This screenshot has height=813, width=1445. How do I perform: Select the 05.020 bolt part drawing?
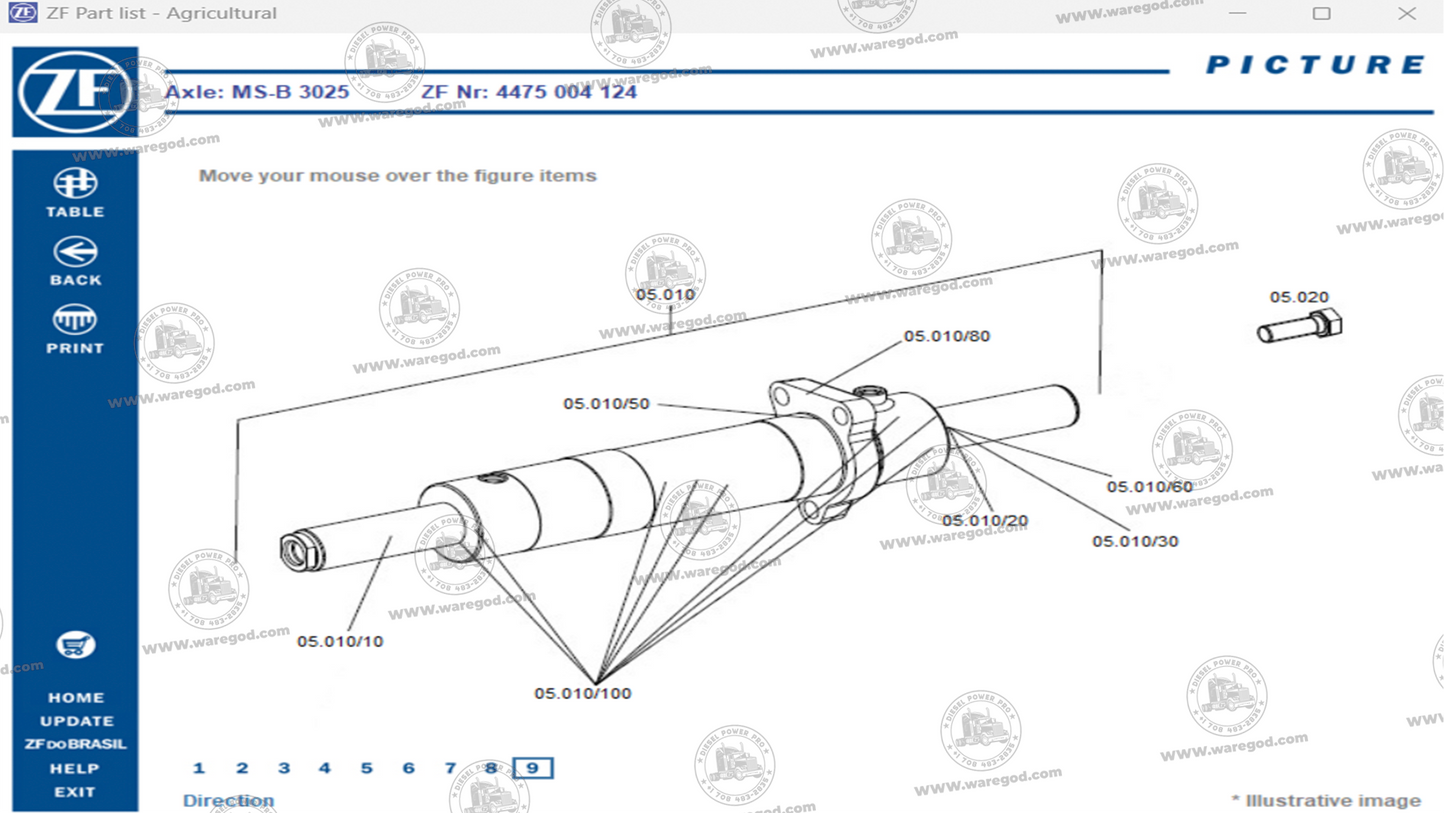1299,326
